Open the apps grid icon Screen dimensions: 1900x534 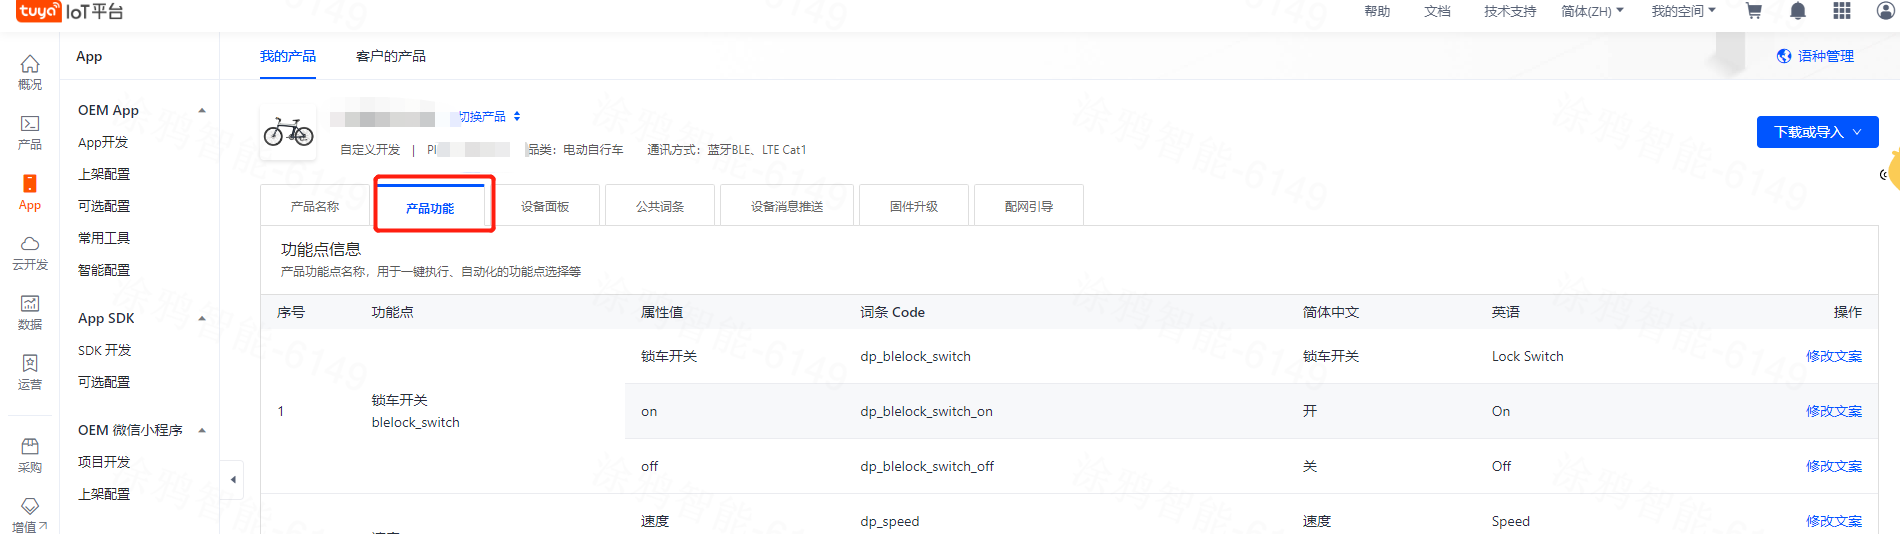(1842, 11)
